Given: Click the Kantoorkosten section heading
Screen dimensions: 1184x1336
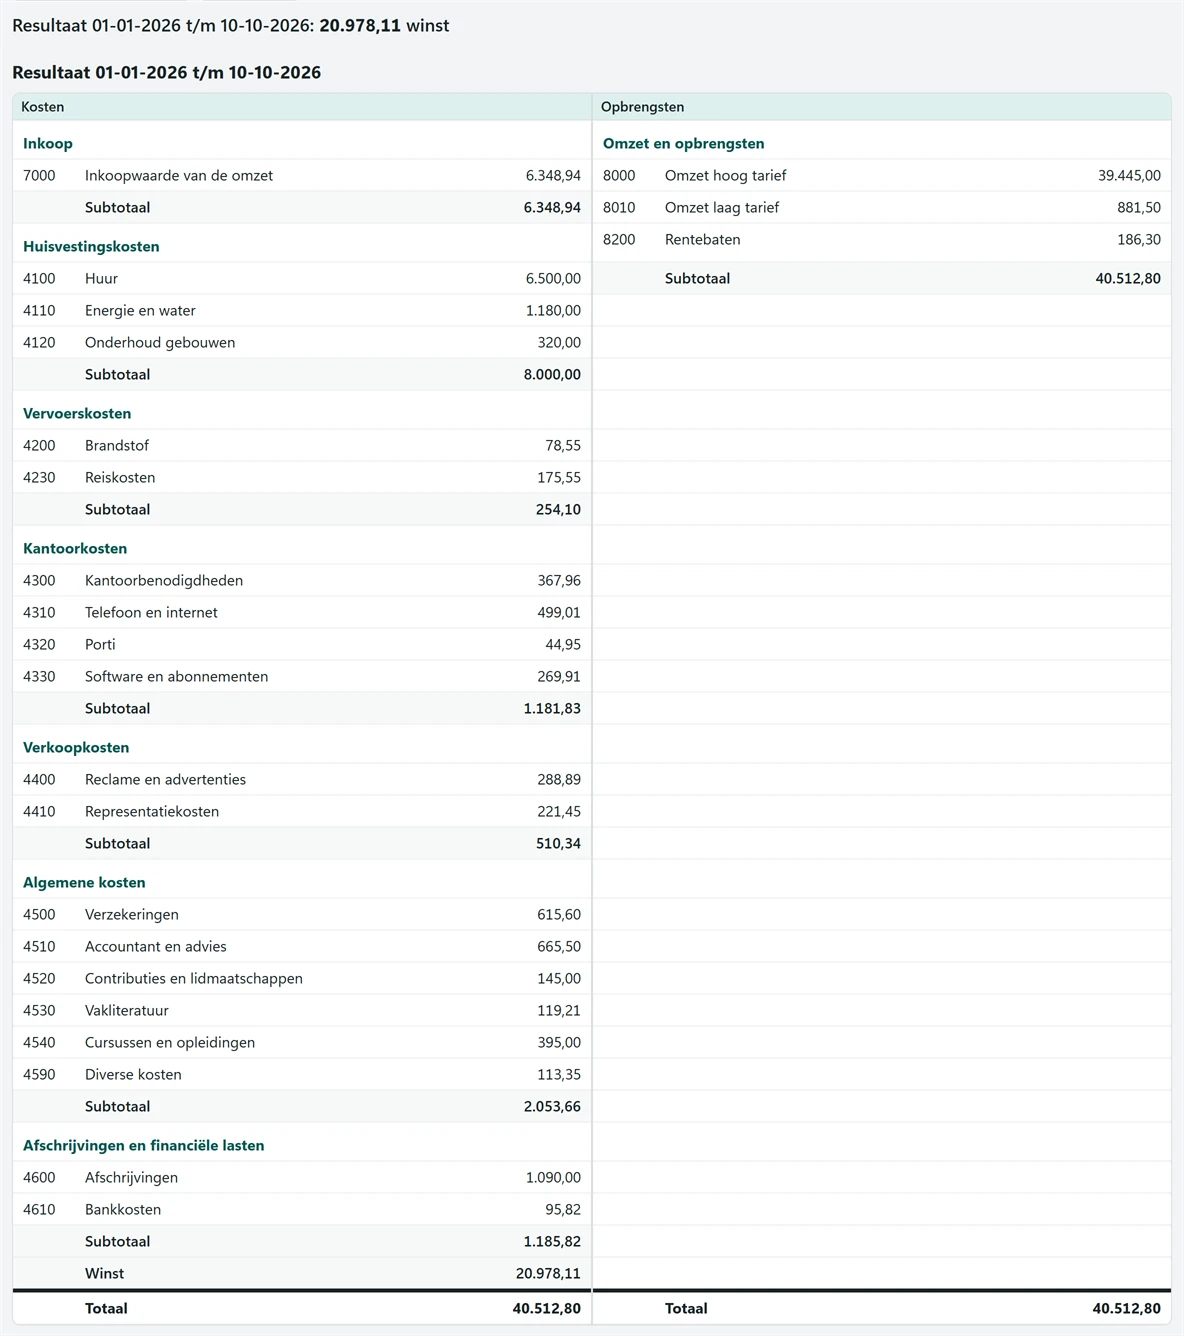Looking at the screenshot, I should click(x=75, y=548).
